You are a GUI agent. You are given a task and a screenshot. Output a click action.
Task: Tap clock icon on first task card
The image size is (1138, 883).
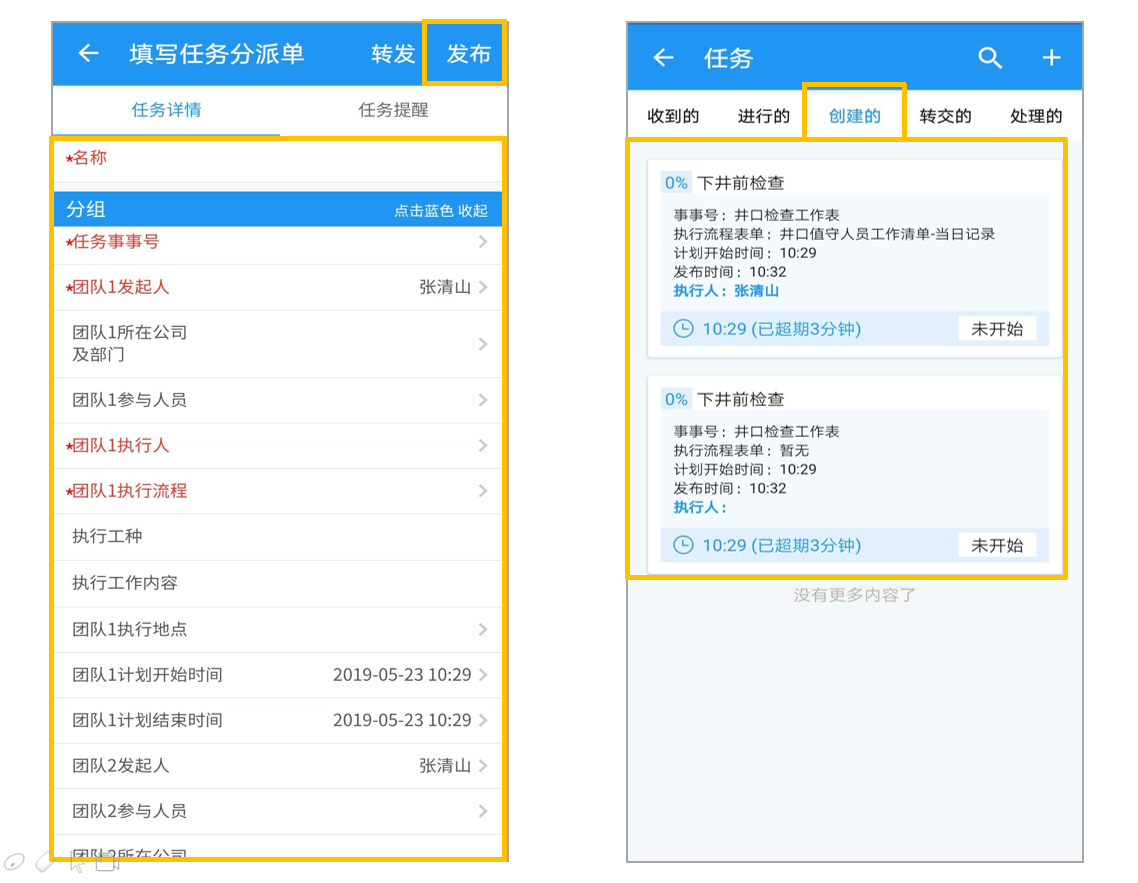pyautogui.click(x=683, y=329)
